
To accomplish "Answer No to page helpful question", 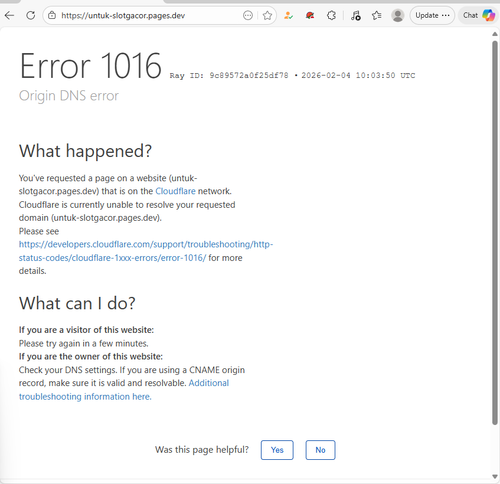I will (320, 450).
